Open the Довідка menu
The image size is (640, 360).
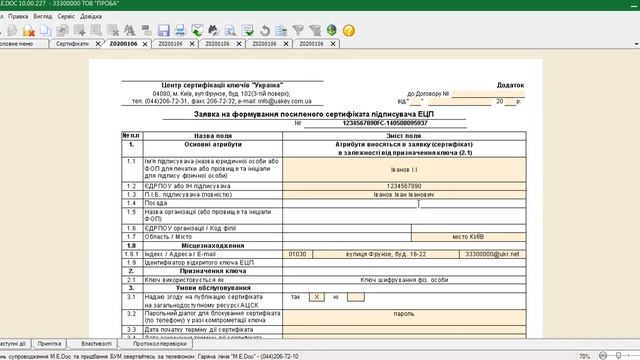coord(91,16)
